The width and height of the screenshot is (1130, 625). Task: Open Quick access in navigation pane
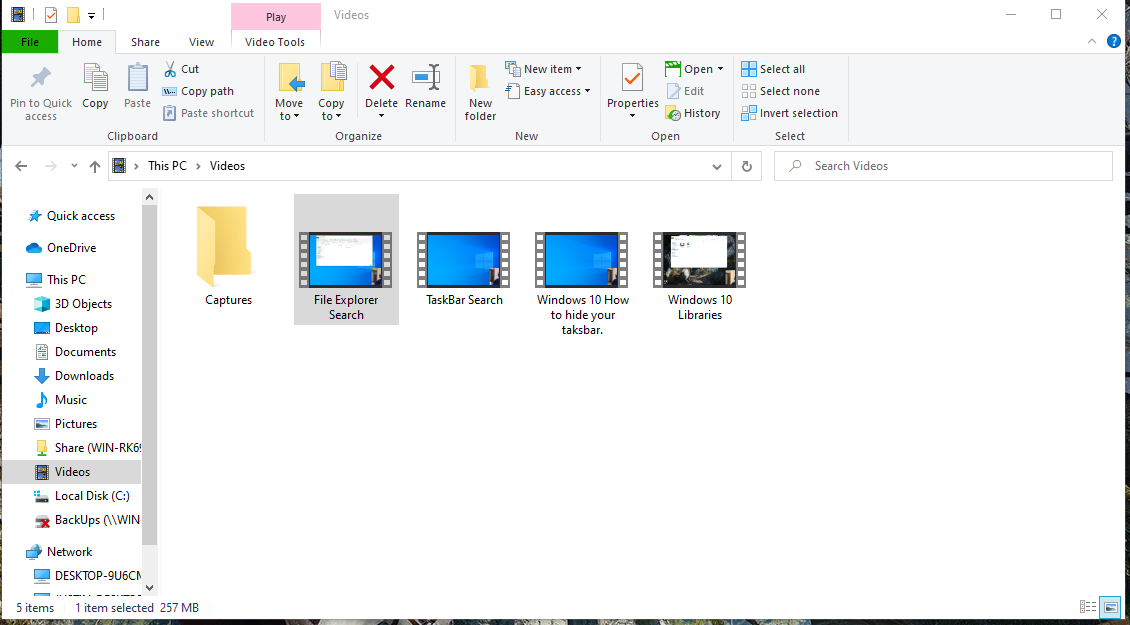(72, 216)
